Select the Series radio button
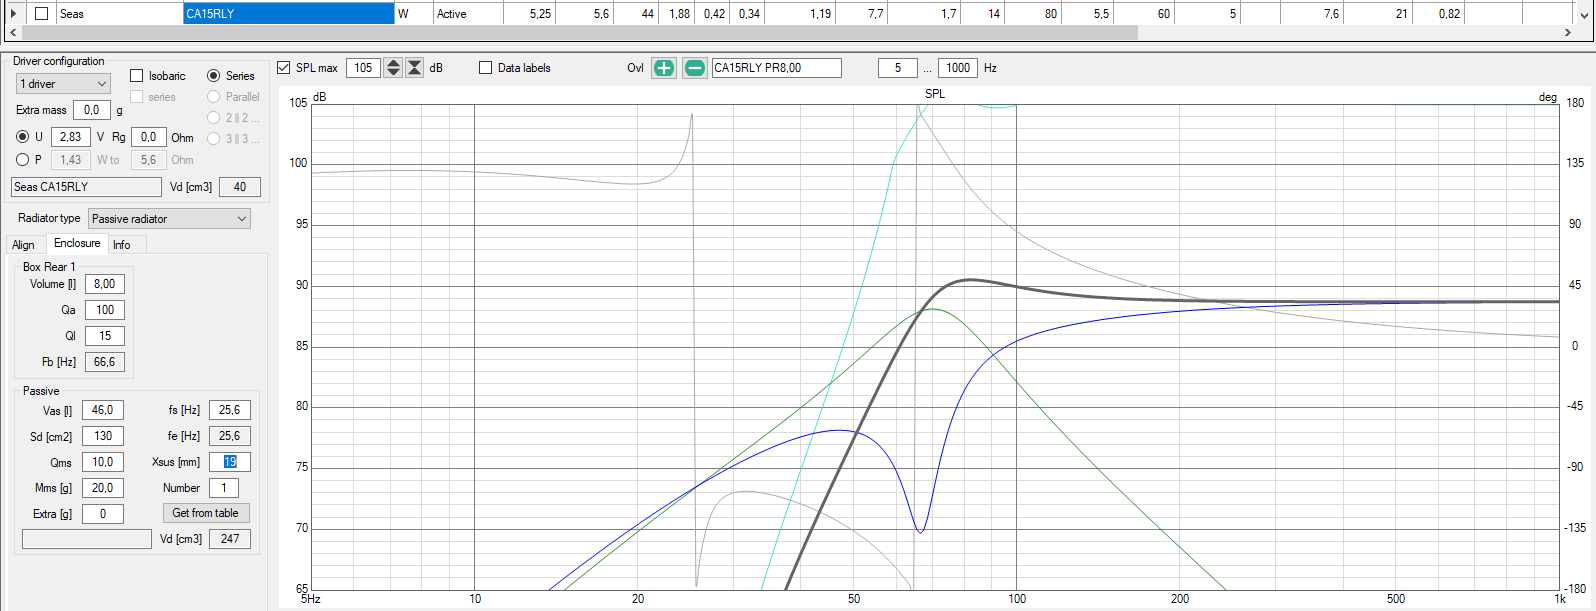Screen dimensions: 1596x611 point(214,76)
